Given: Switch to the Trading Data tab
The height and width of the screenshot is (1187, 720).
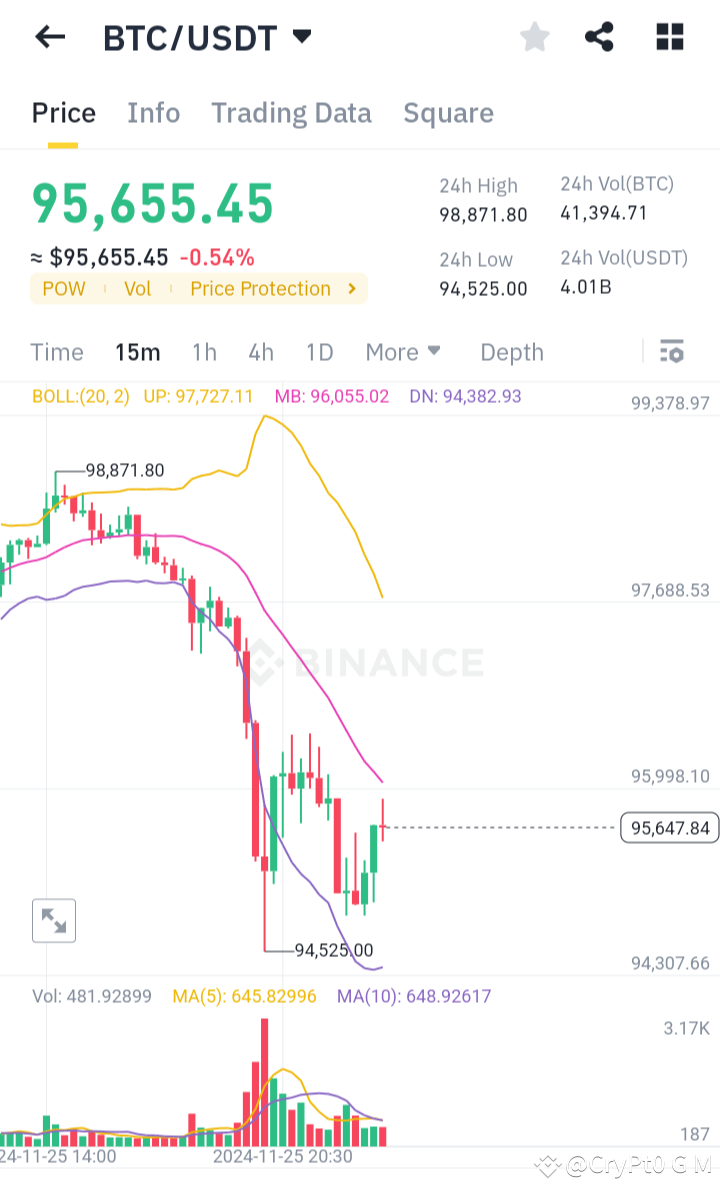Looking at the screenshot, I should [291, 113].
